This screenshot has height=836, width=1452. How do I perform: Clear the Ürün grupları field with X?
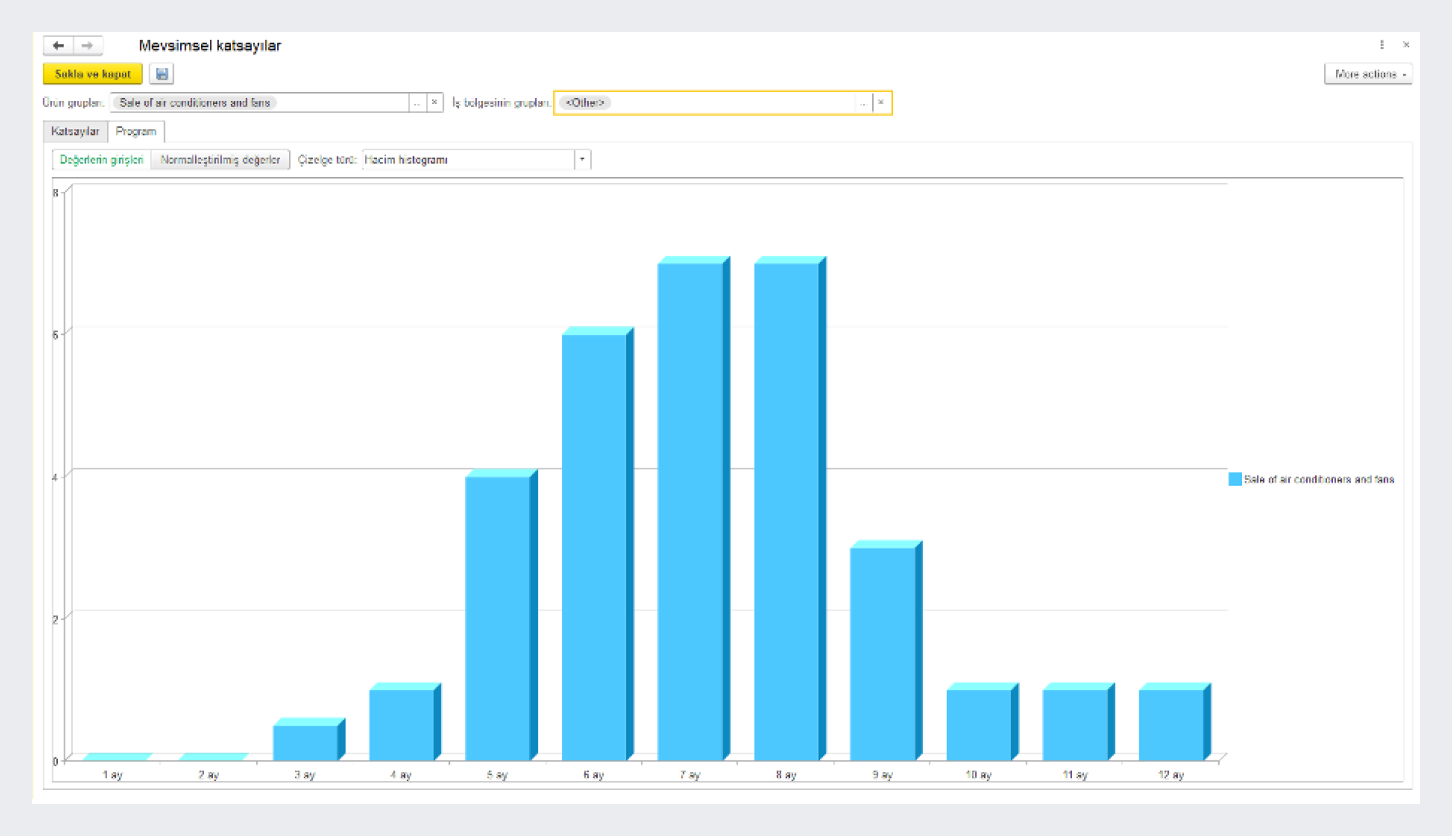pyautogui.click(x=434, y=102)
